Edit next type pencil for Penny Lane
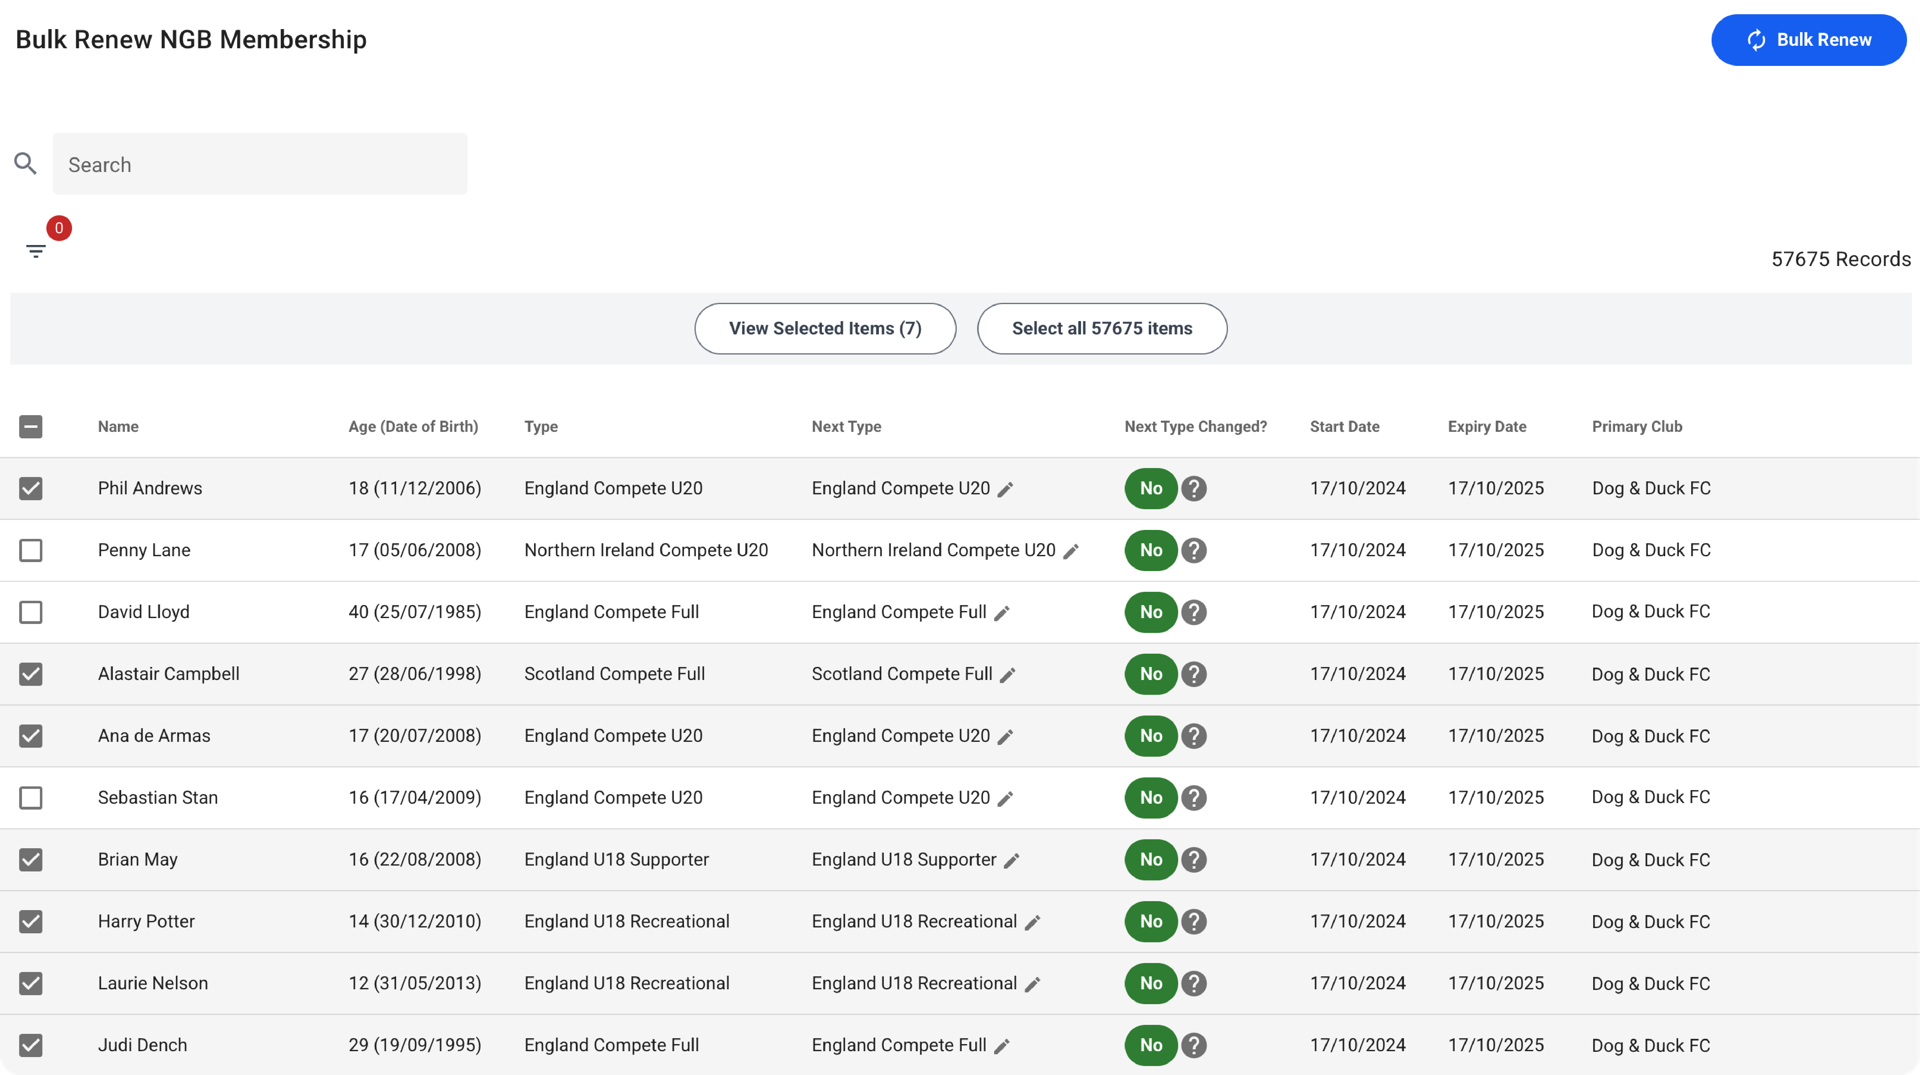 click(1071, 552)
